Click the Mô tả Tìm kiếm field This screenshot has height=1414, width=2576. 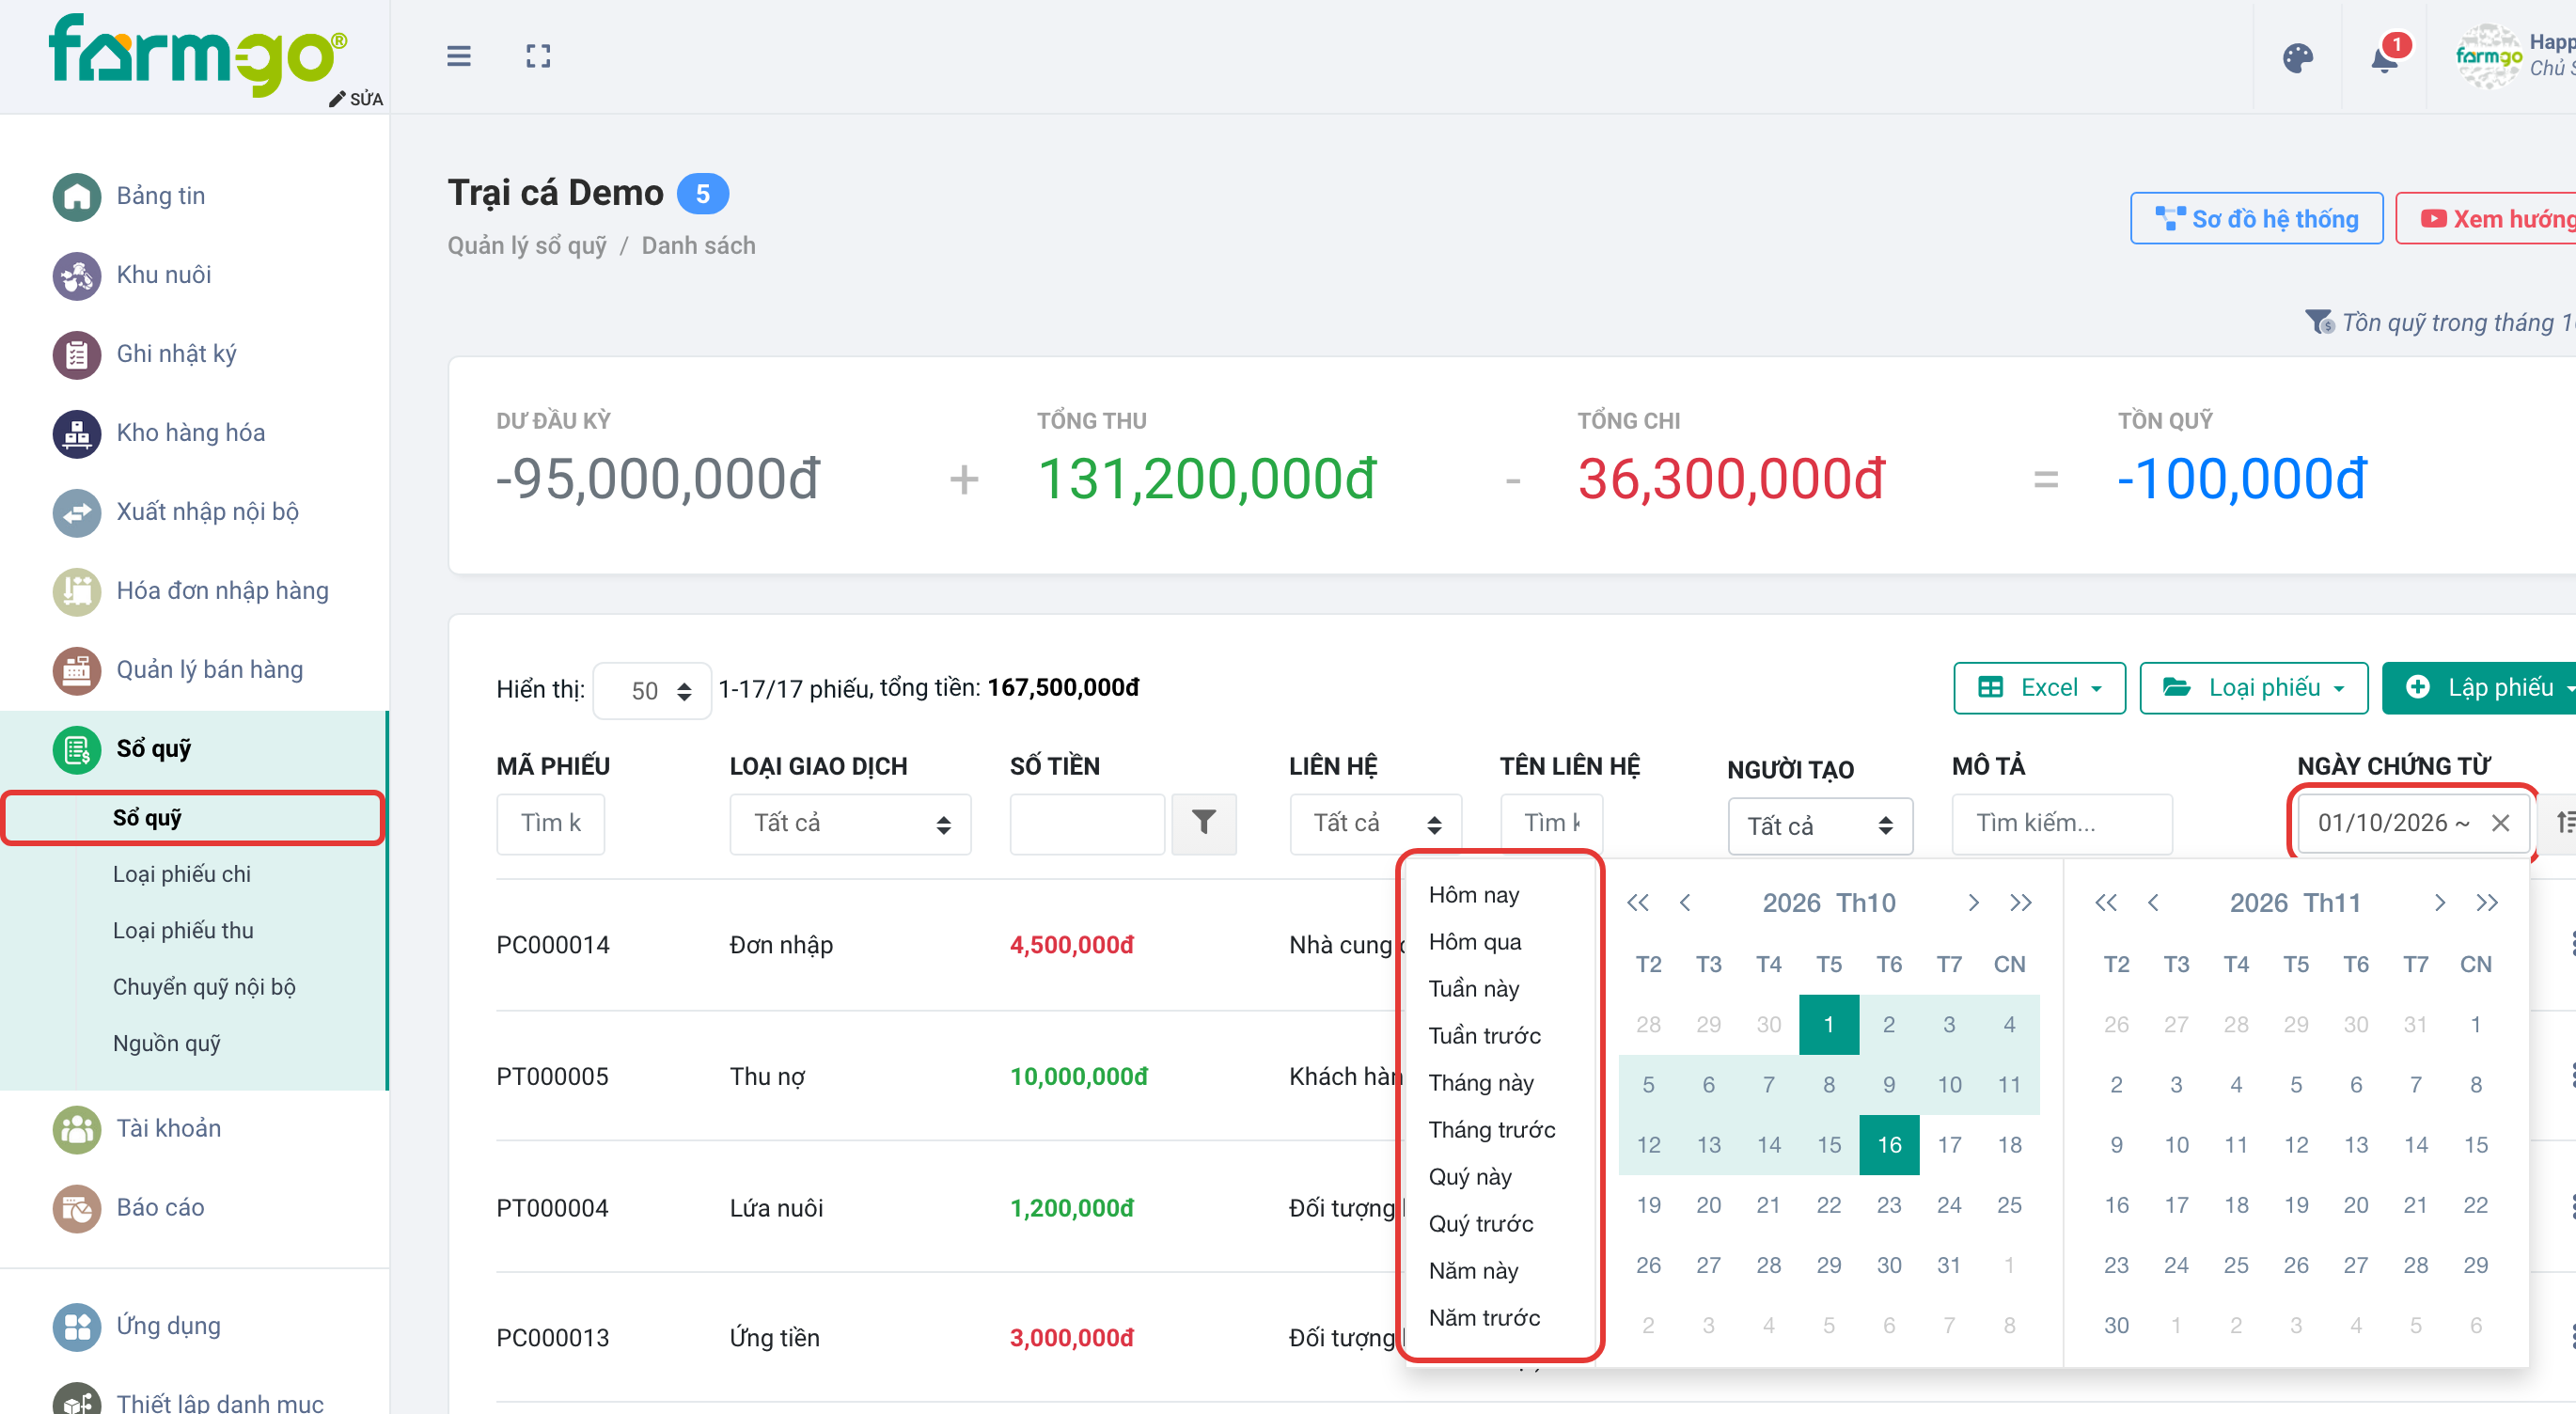click(2061, 824)
